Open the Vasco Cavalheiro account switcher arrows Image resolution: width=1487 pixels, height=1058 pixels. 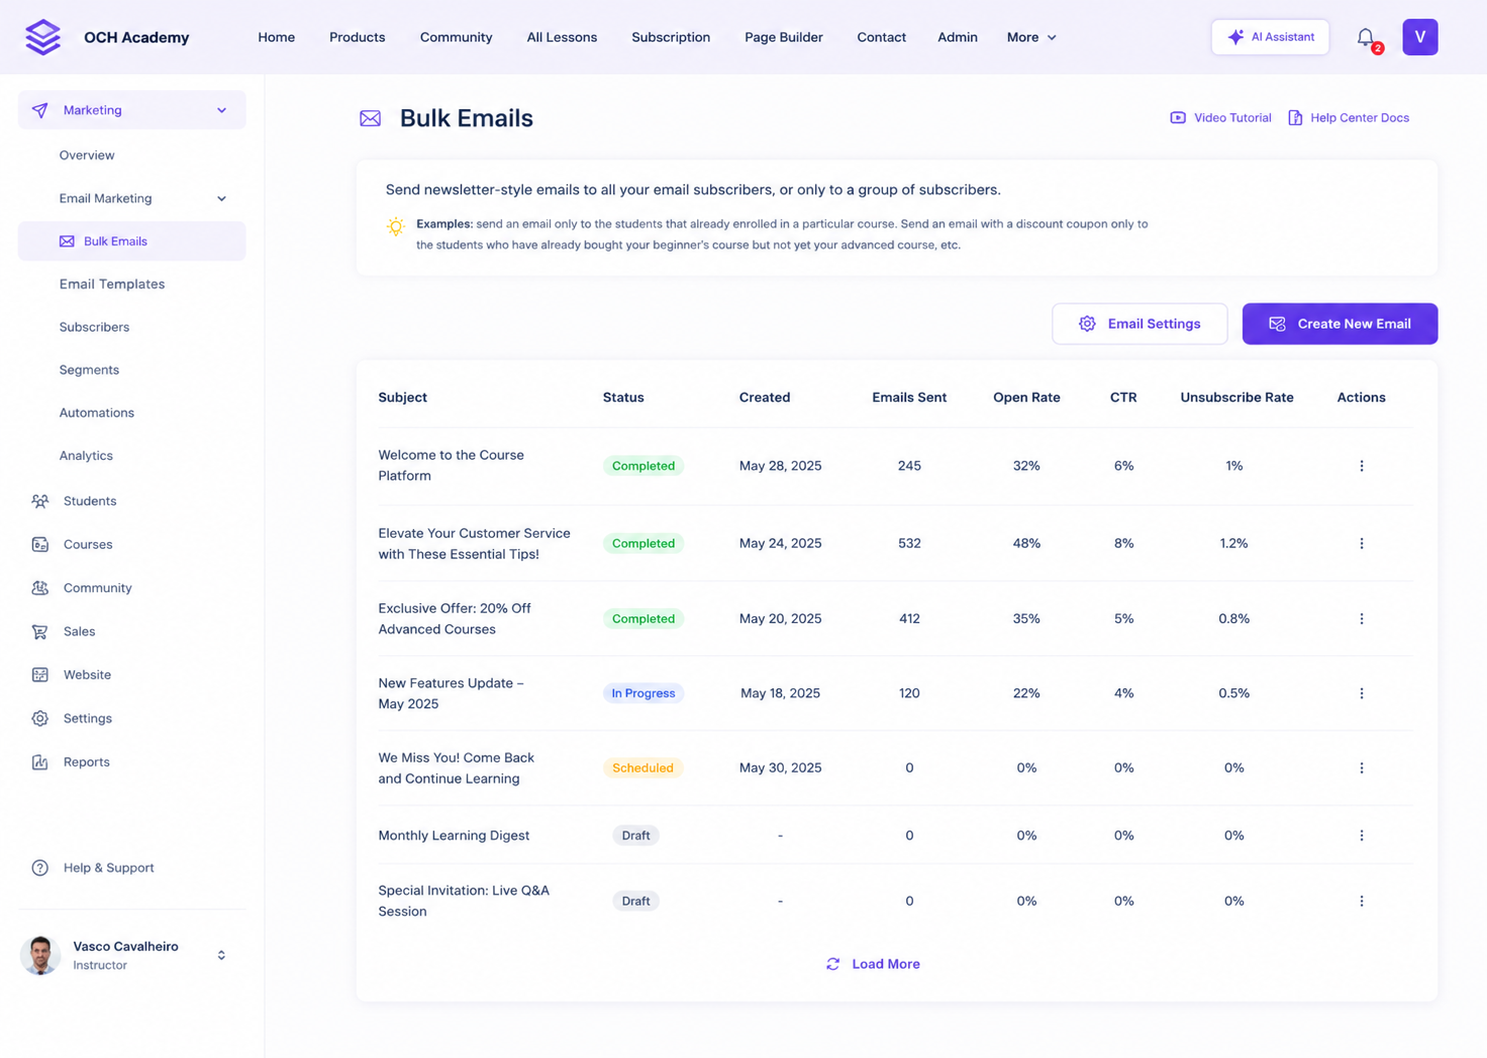coord(221,955)
